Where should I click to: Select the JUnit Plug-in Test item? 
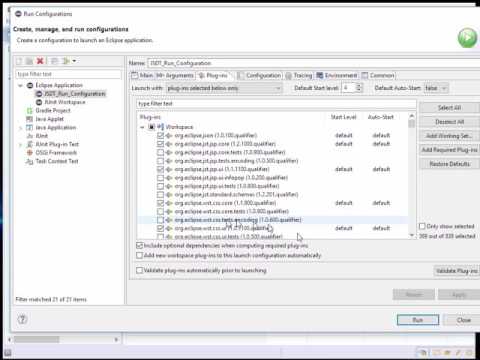tap(57, 144)
